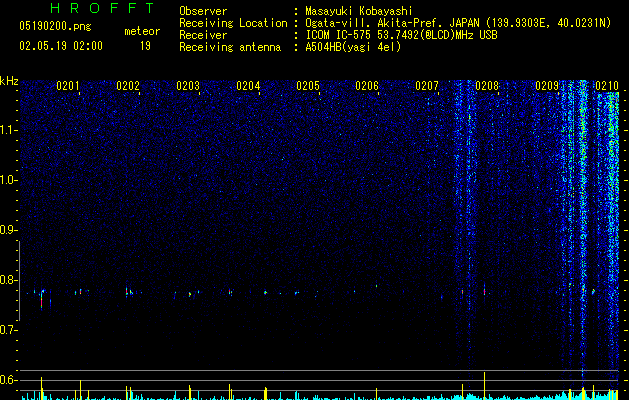This screenshot has height=400, width=629.
Task: Click the 0205 time marker
Action: [308, 86]
